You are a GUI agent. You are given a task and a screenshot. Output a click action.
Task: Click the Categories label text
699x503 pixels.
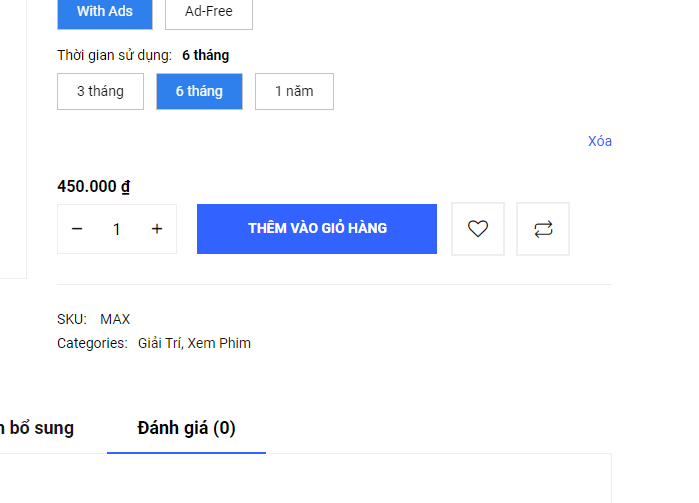click(92, 343)
